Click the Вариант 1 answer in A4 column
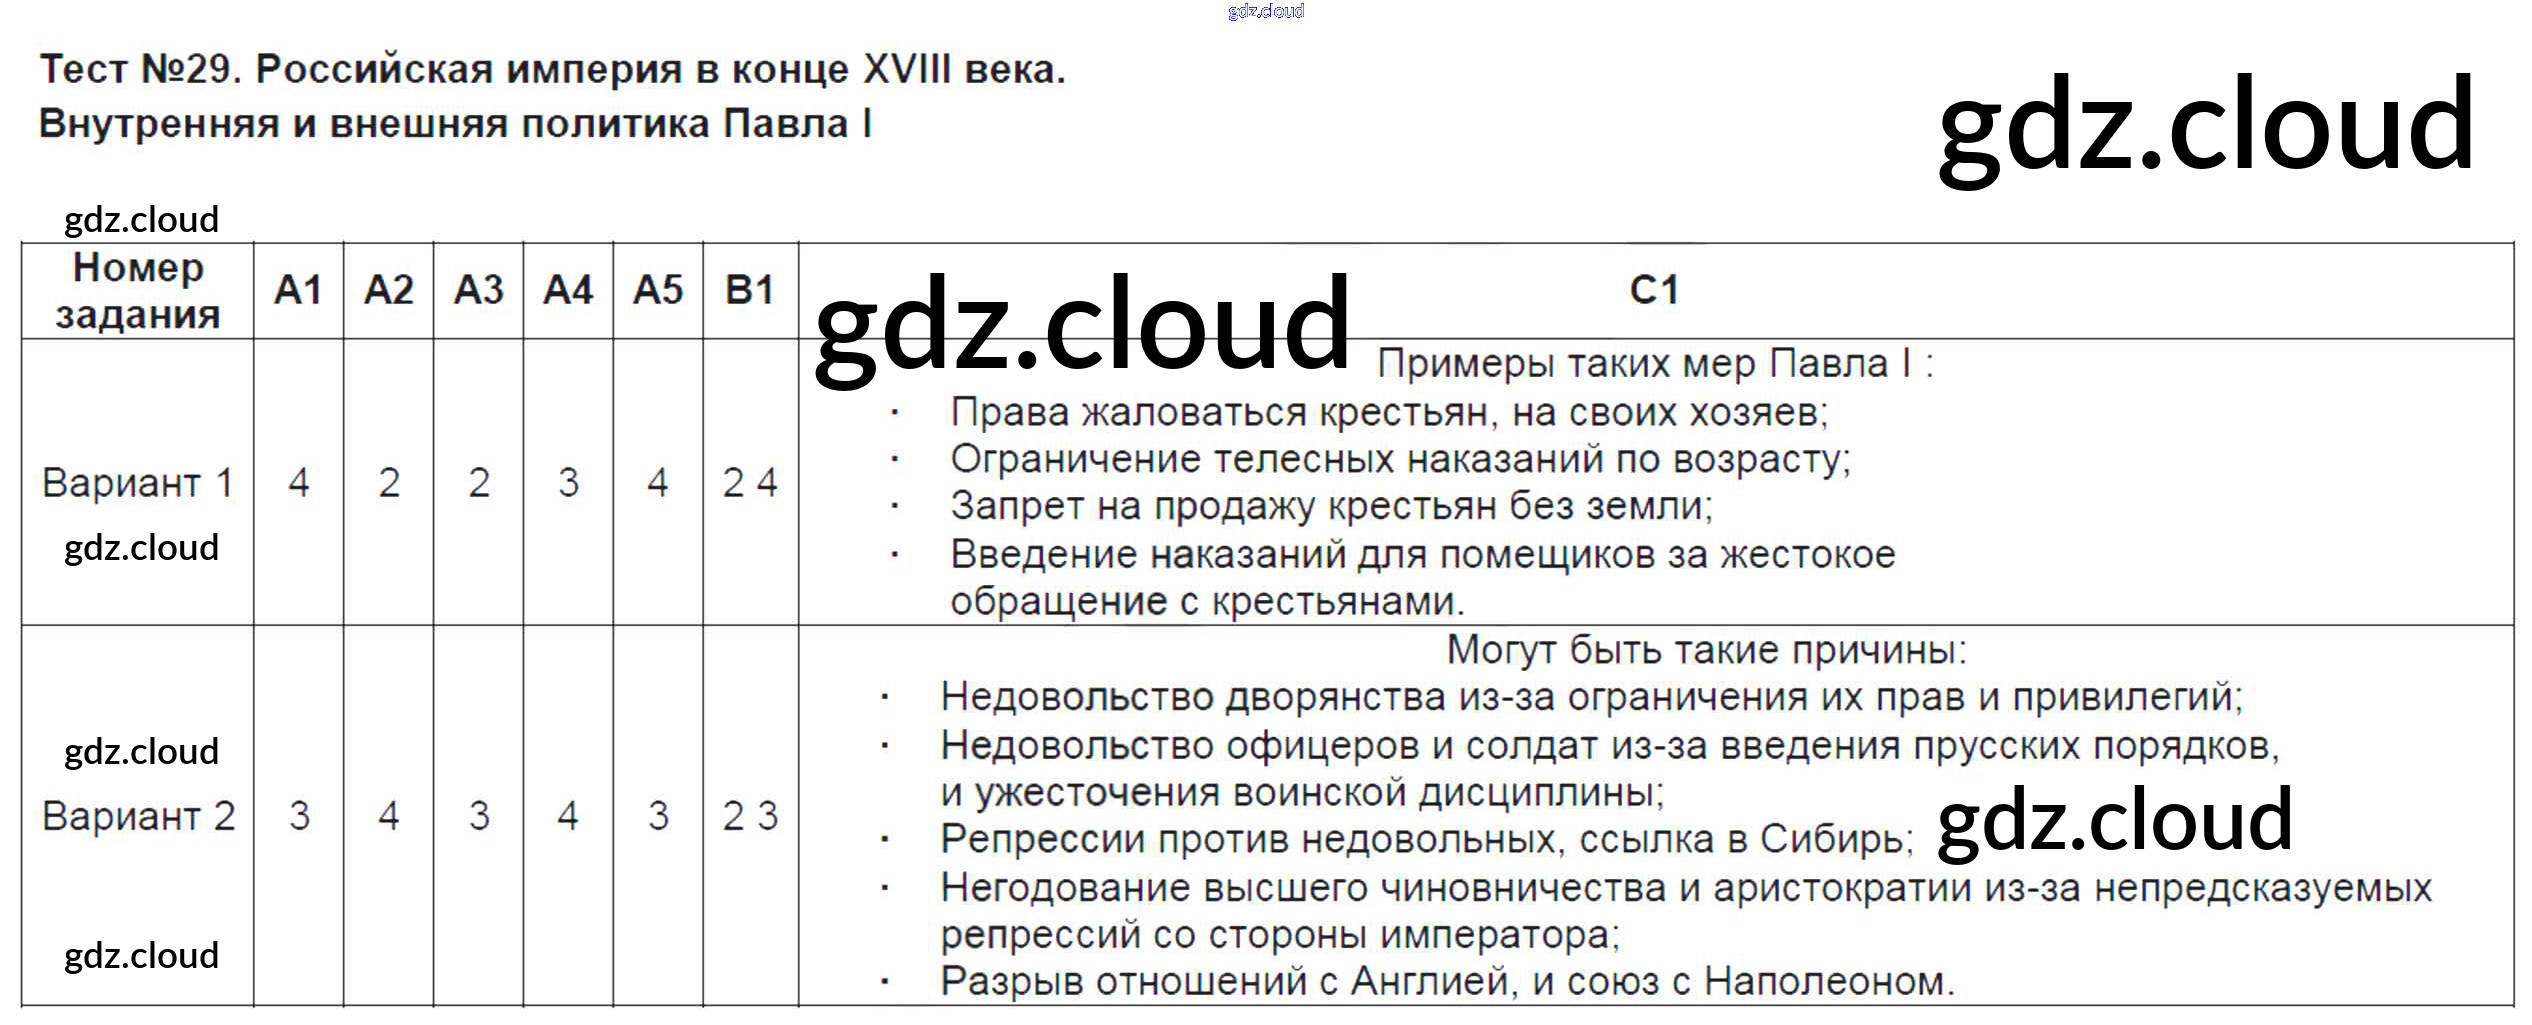This screenshot has height=1025, width=2532. pos(568,483)
